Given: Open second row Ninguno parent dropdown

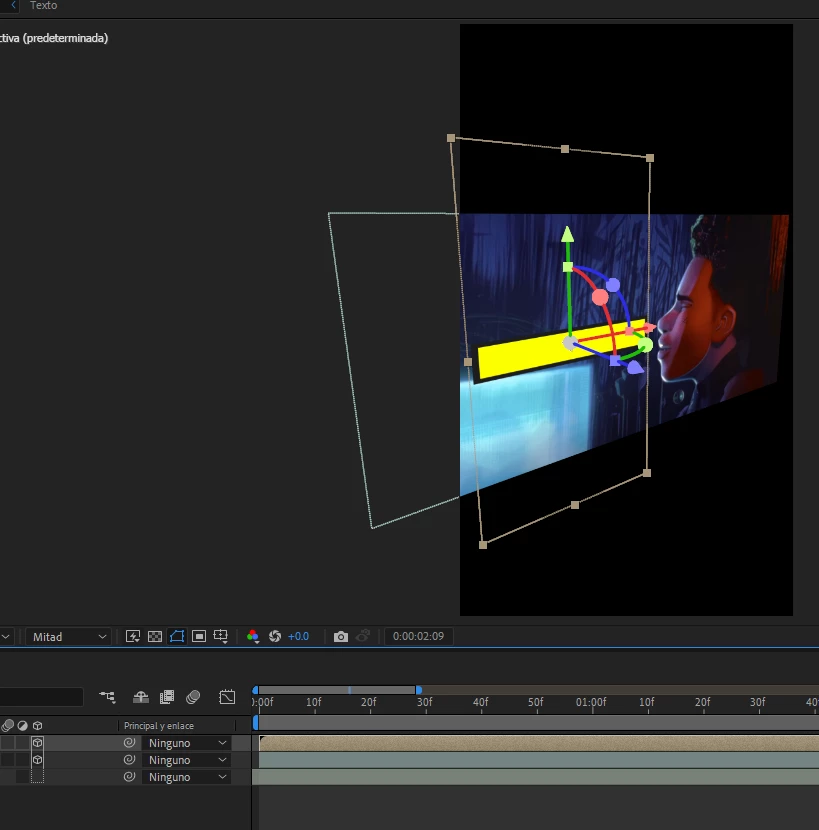Looking at the screenshot, I should (186, 760).
